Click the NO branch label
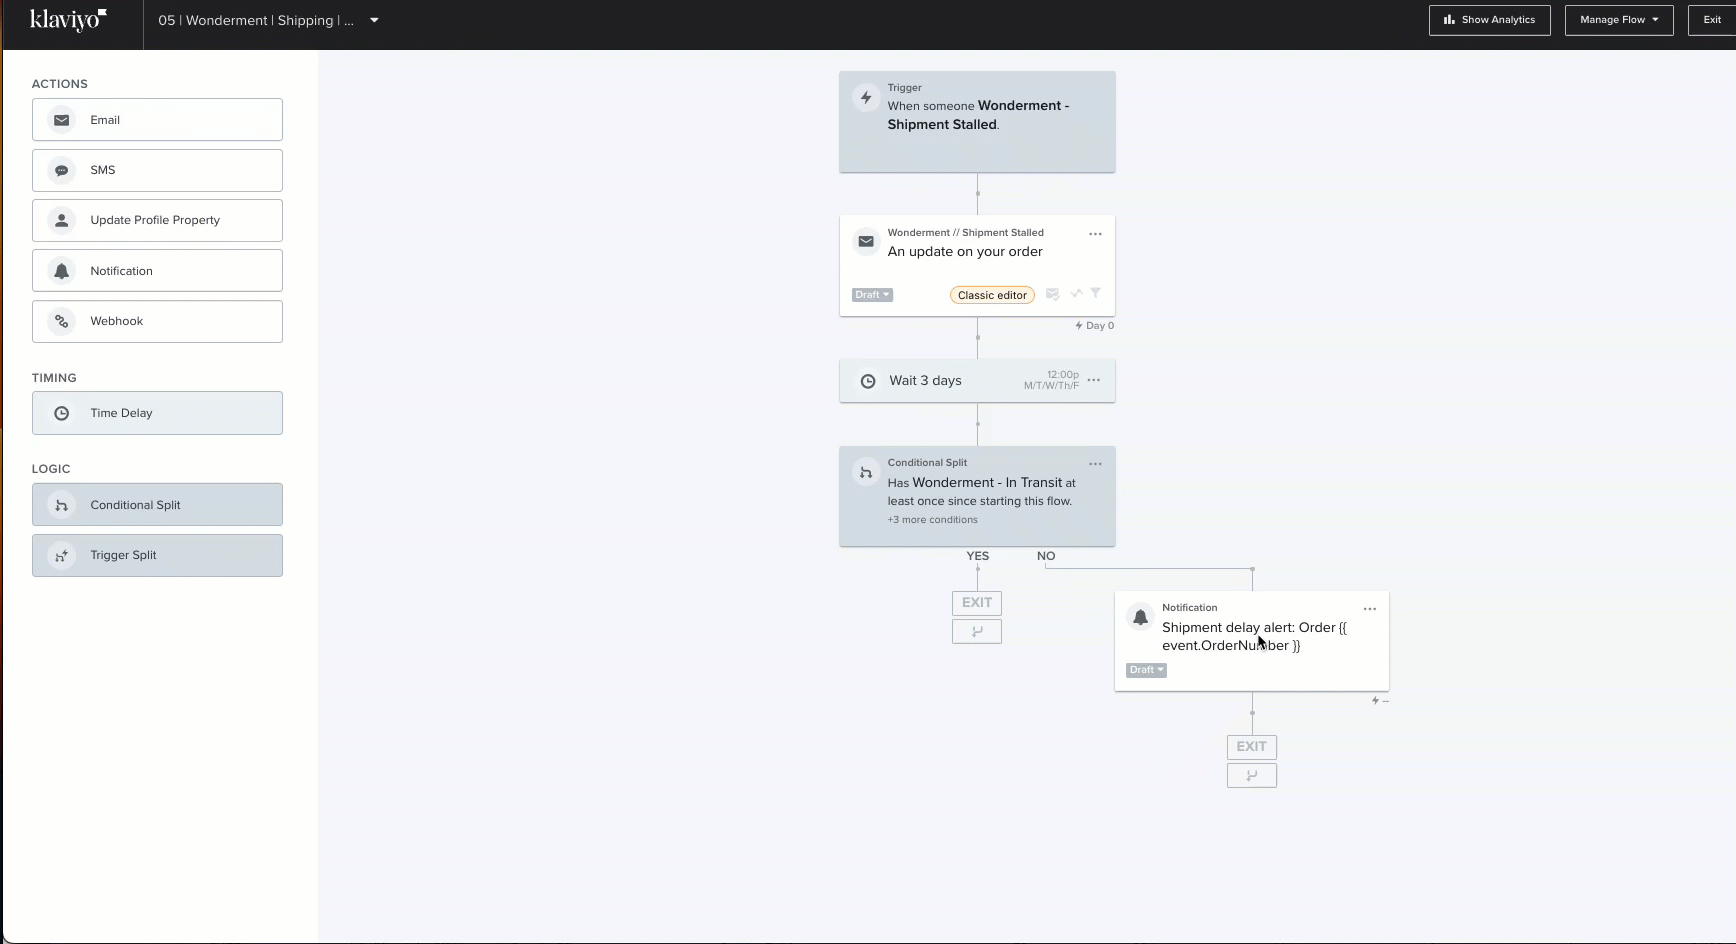Screen dimensions: 1736x944 click(1046, 556)
